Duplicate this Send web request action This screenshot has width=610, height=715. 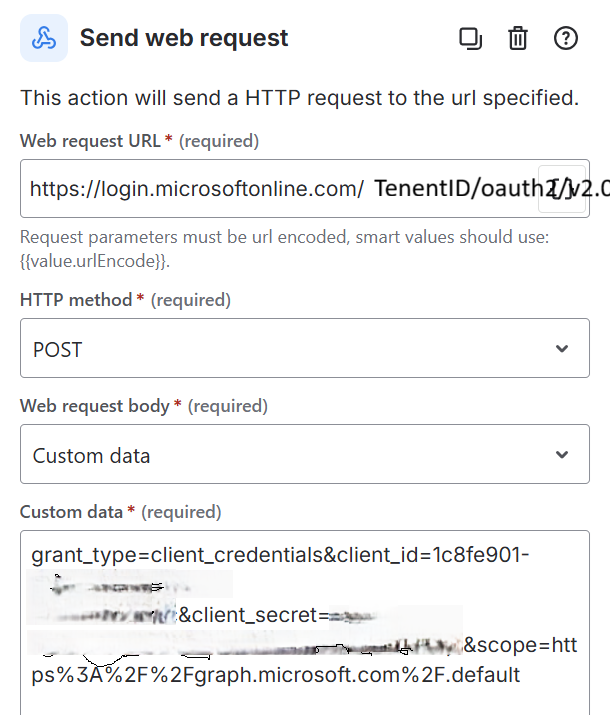pyautogui.click(x=470, y=39)
